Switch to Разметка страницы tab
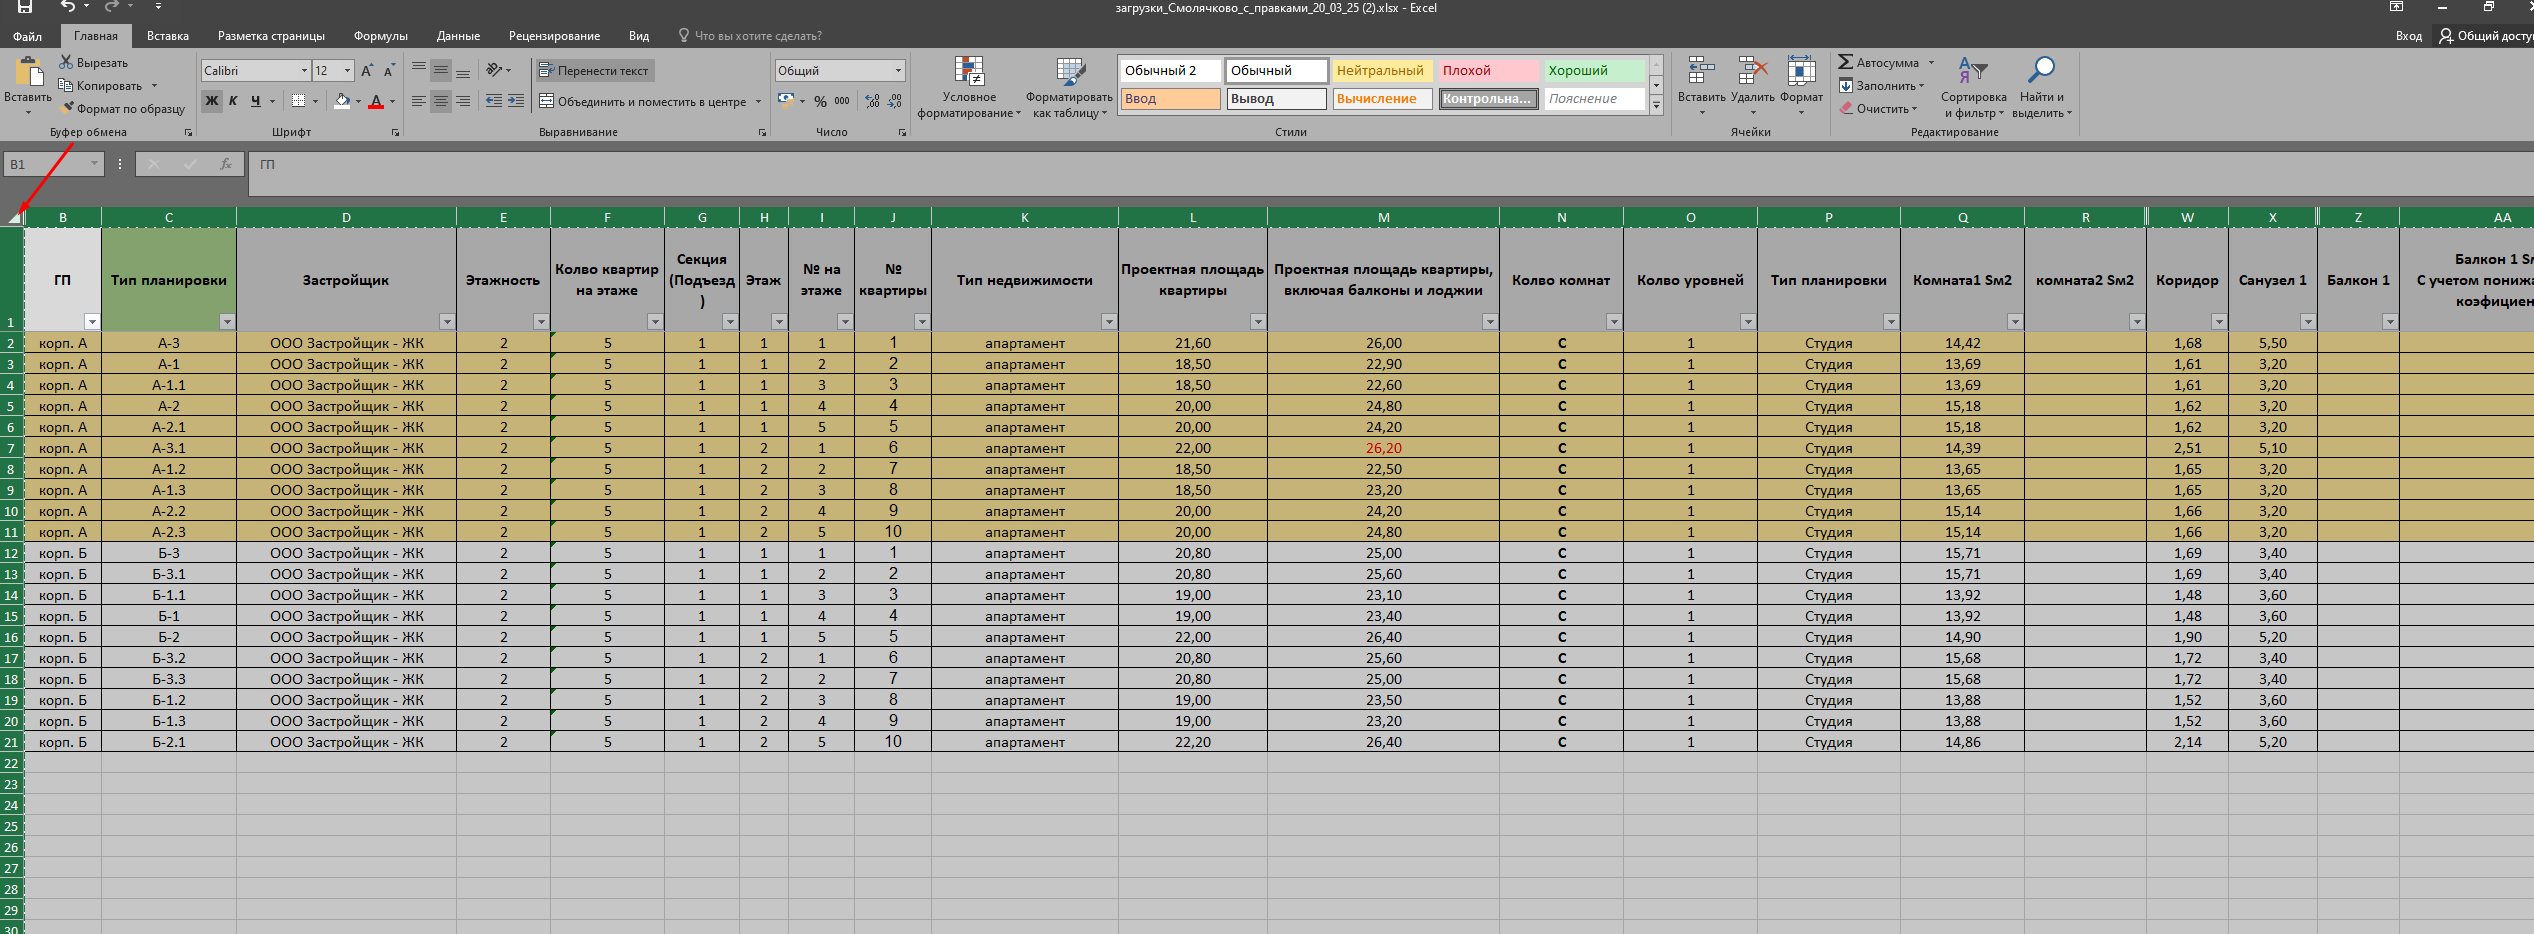2534x934 pixels. point(271,36)
